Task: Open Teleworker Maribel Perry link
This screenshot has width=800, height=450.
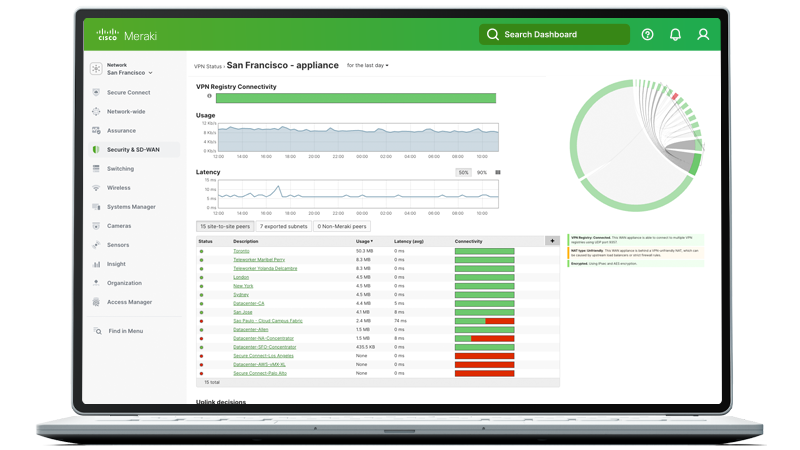Action: click(x=259, y=260)
